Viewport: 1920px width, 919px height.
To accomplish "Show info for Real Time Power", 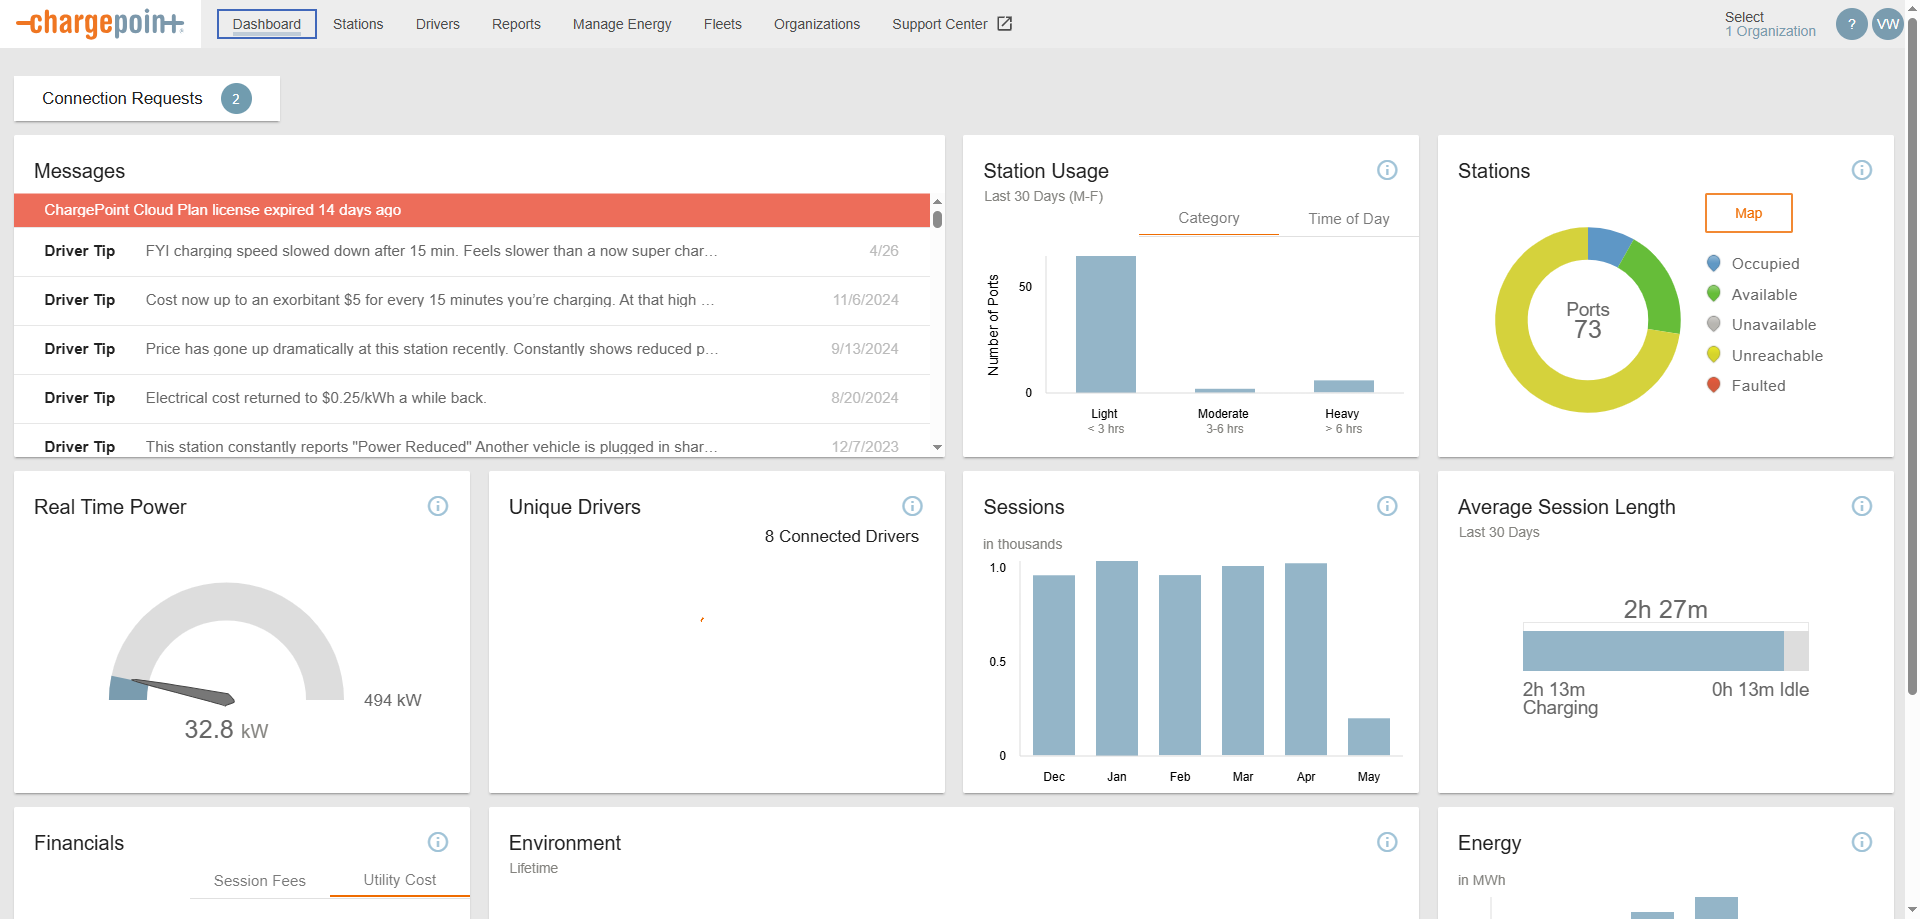I will click(437, 506).
